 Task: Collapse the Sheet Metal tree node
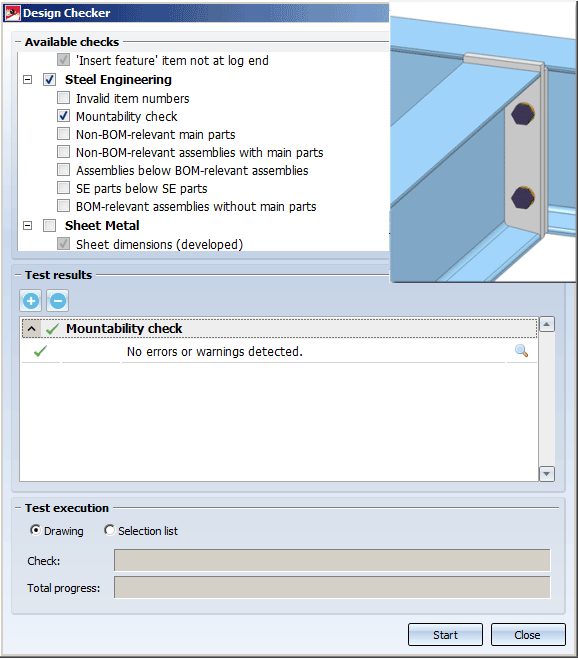[x=27, y=226]
